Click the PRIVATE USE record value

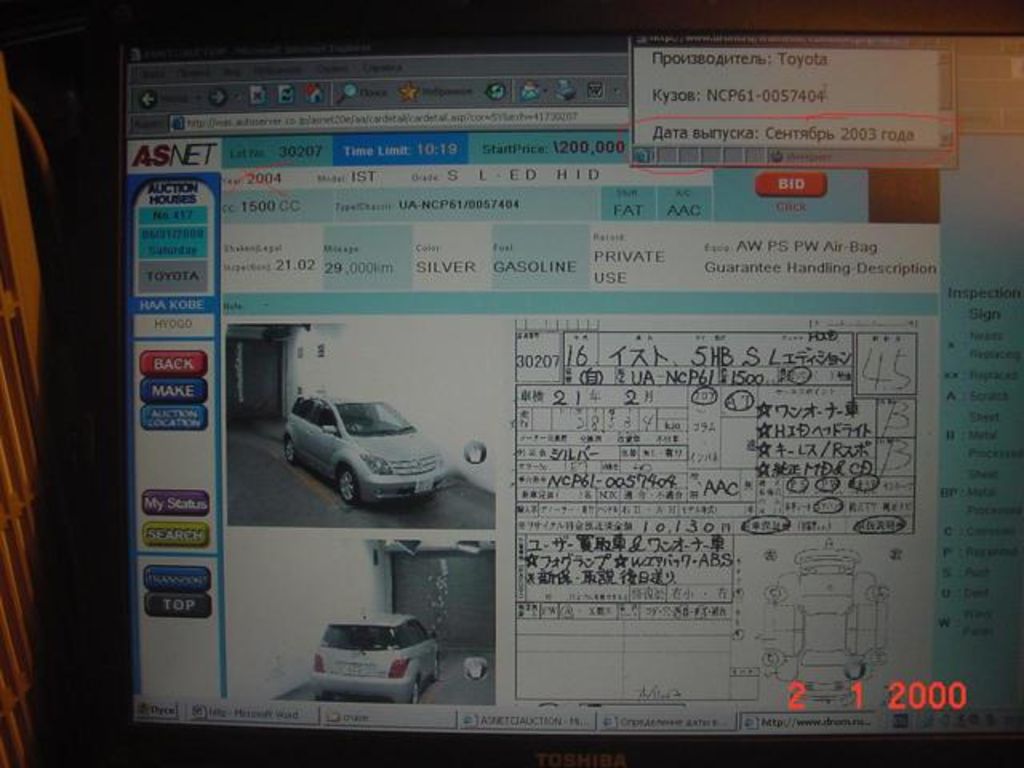628,266
